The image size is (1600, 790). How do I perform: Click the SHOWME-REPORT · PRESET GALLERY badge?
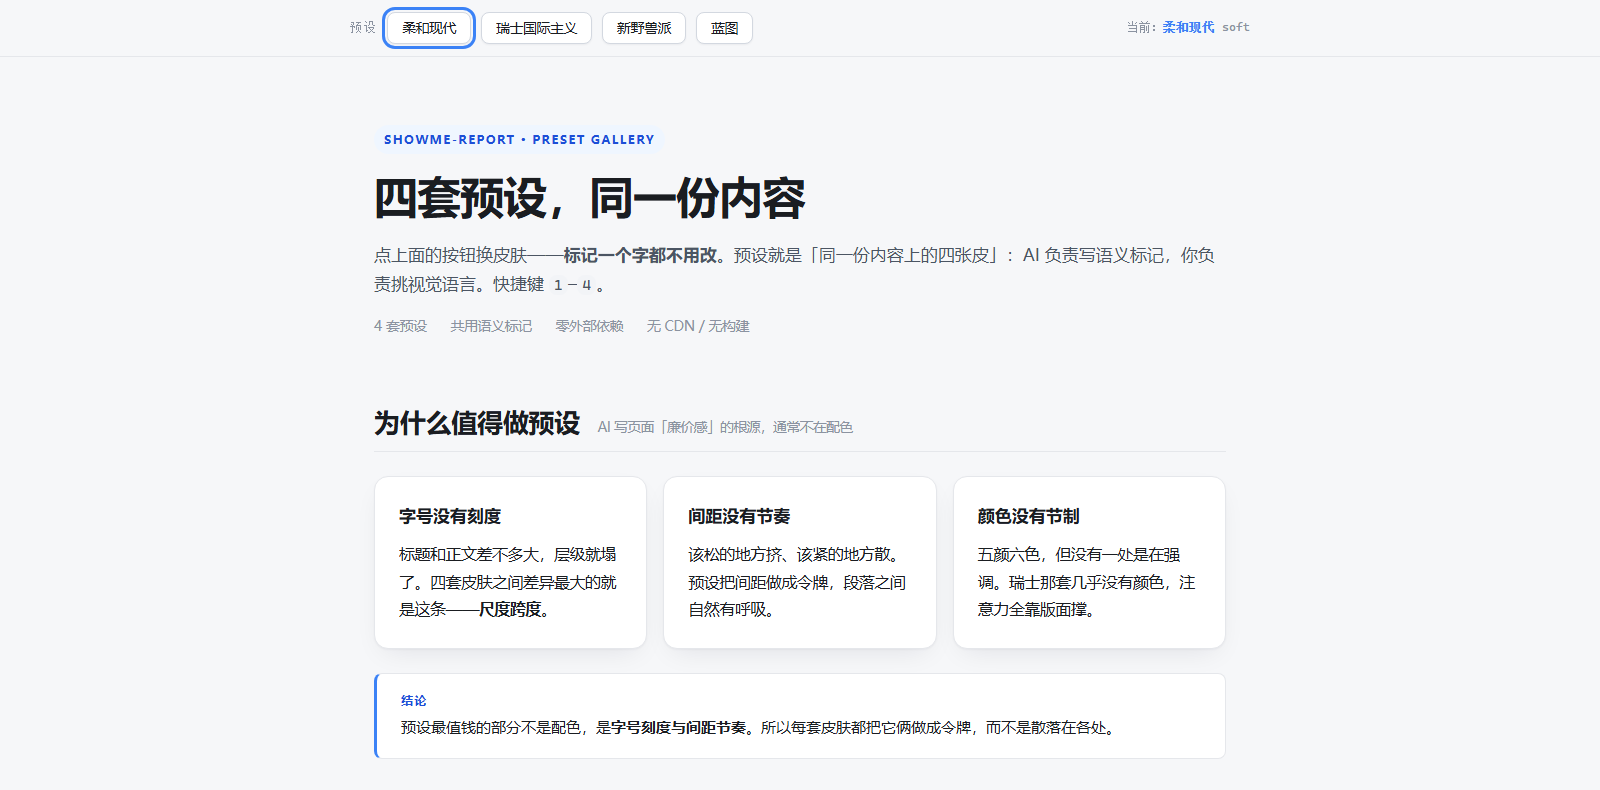coord(519,140)
